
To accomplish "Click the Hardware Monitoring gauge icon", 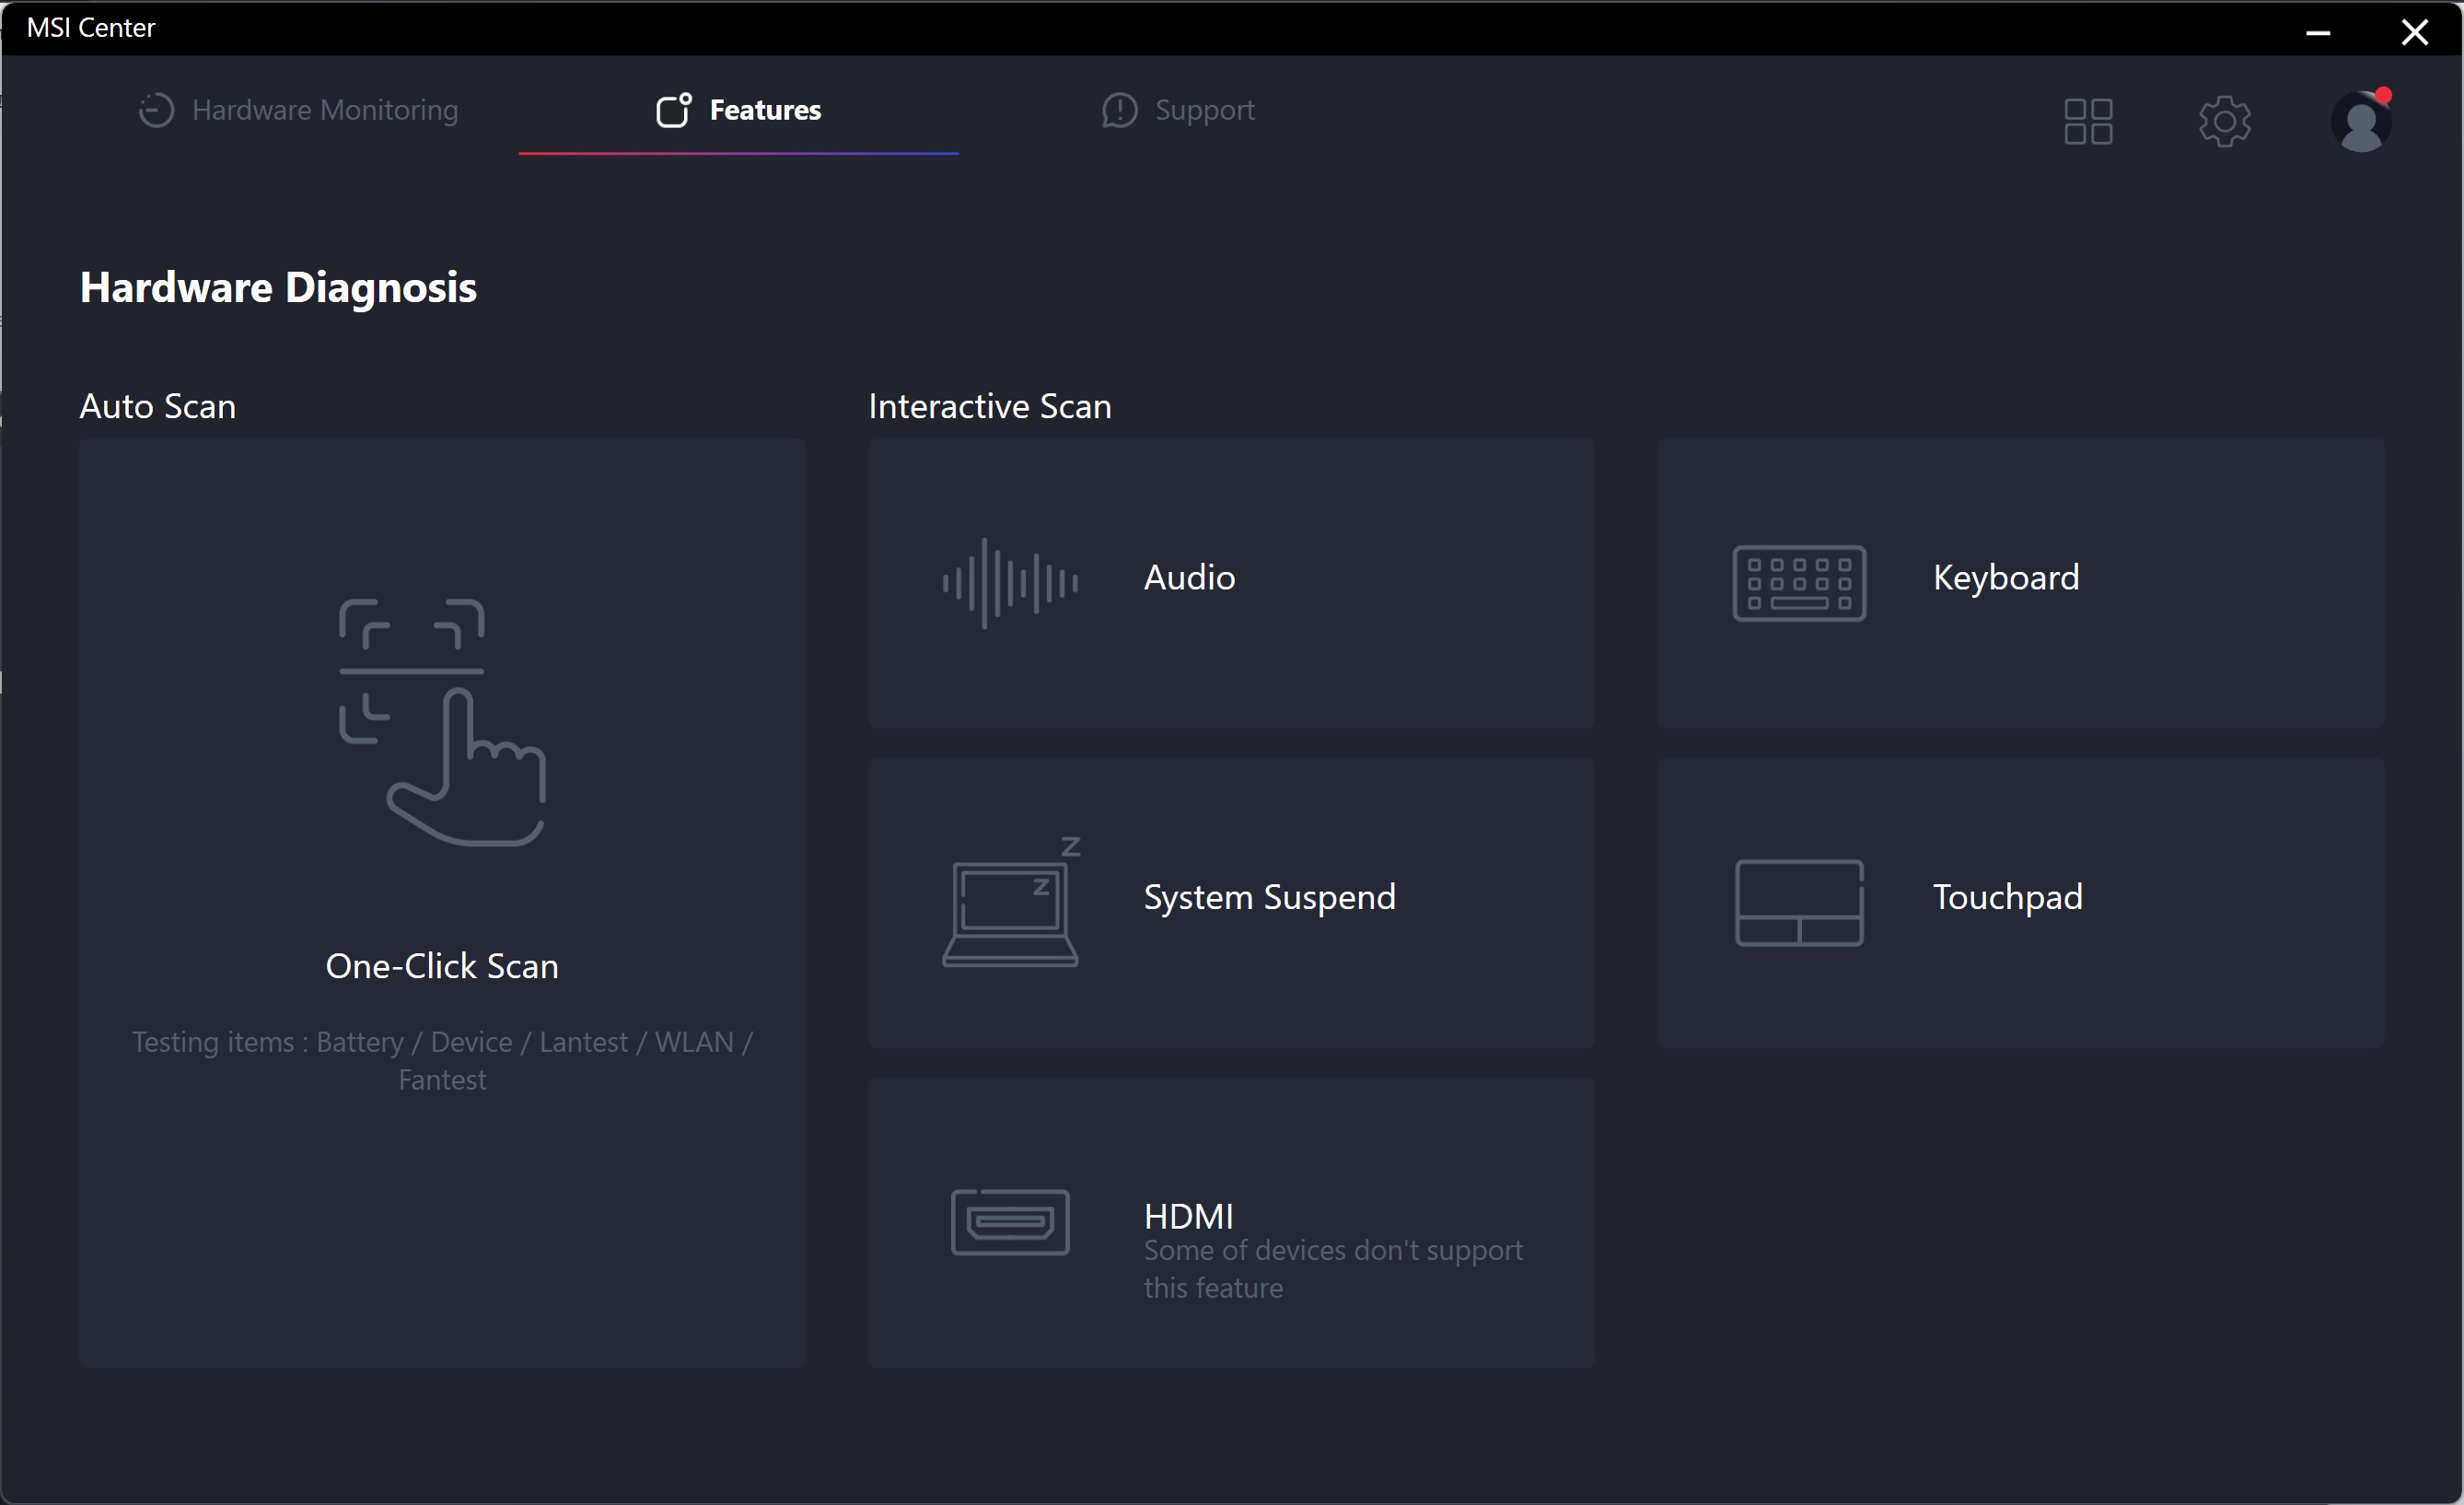I will pyautogui.click(x=156, y=110).
